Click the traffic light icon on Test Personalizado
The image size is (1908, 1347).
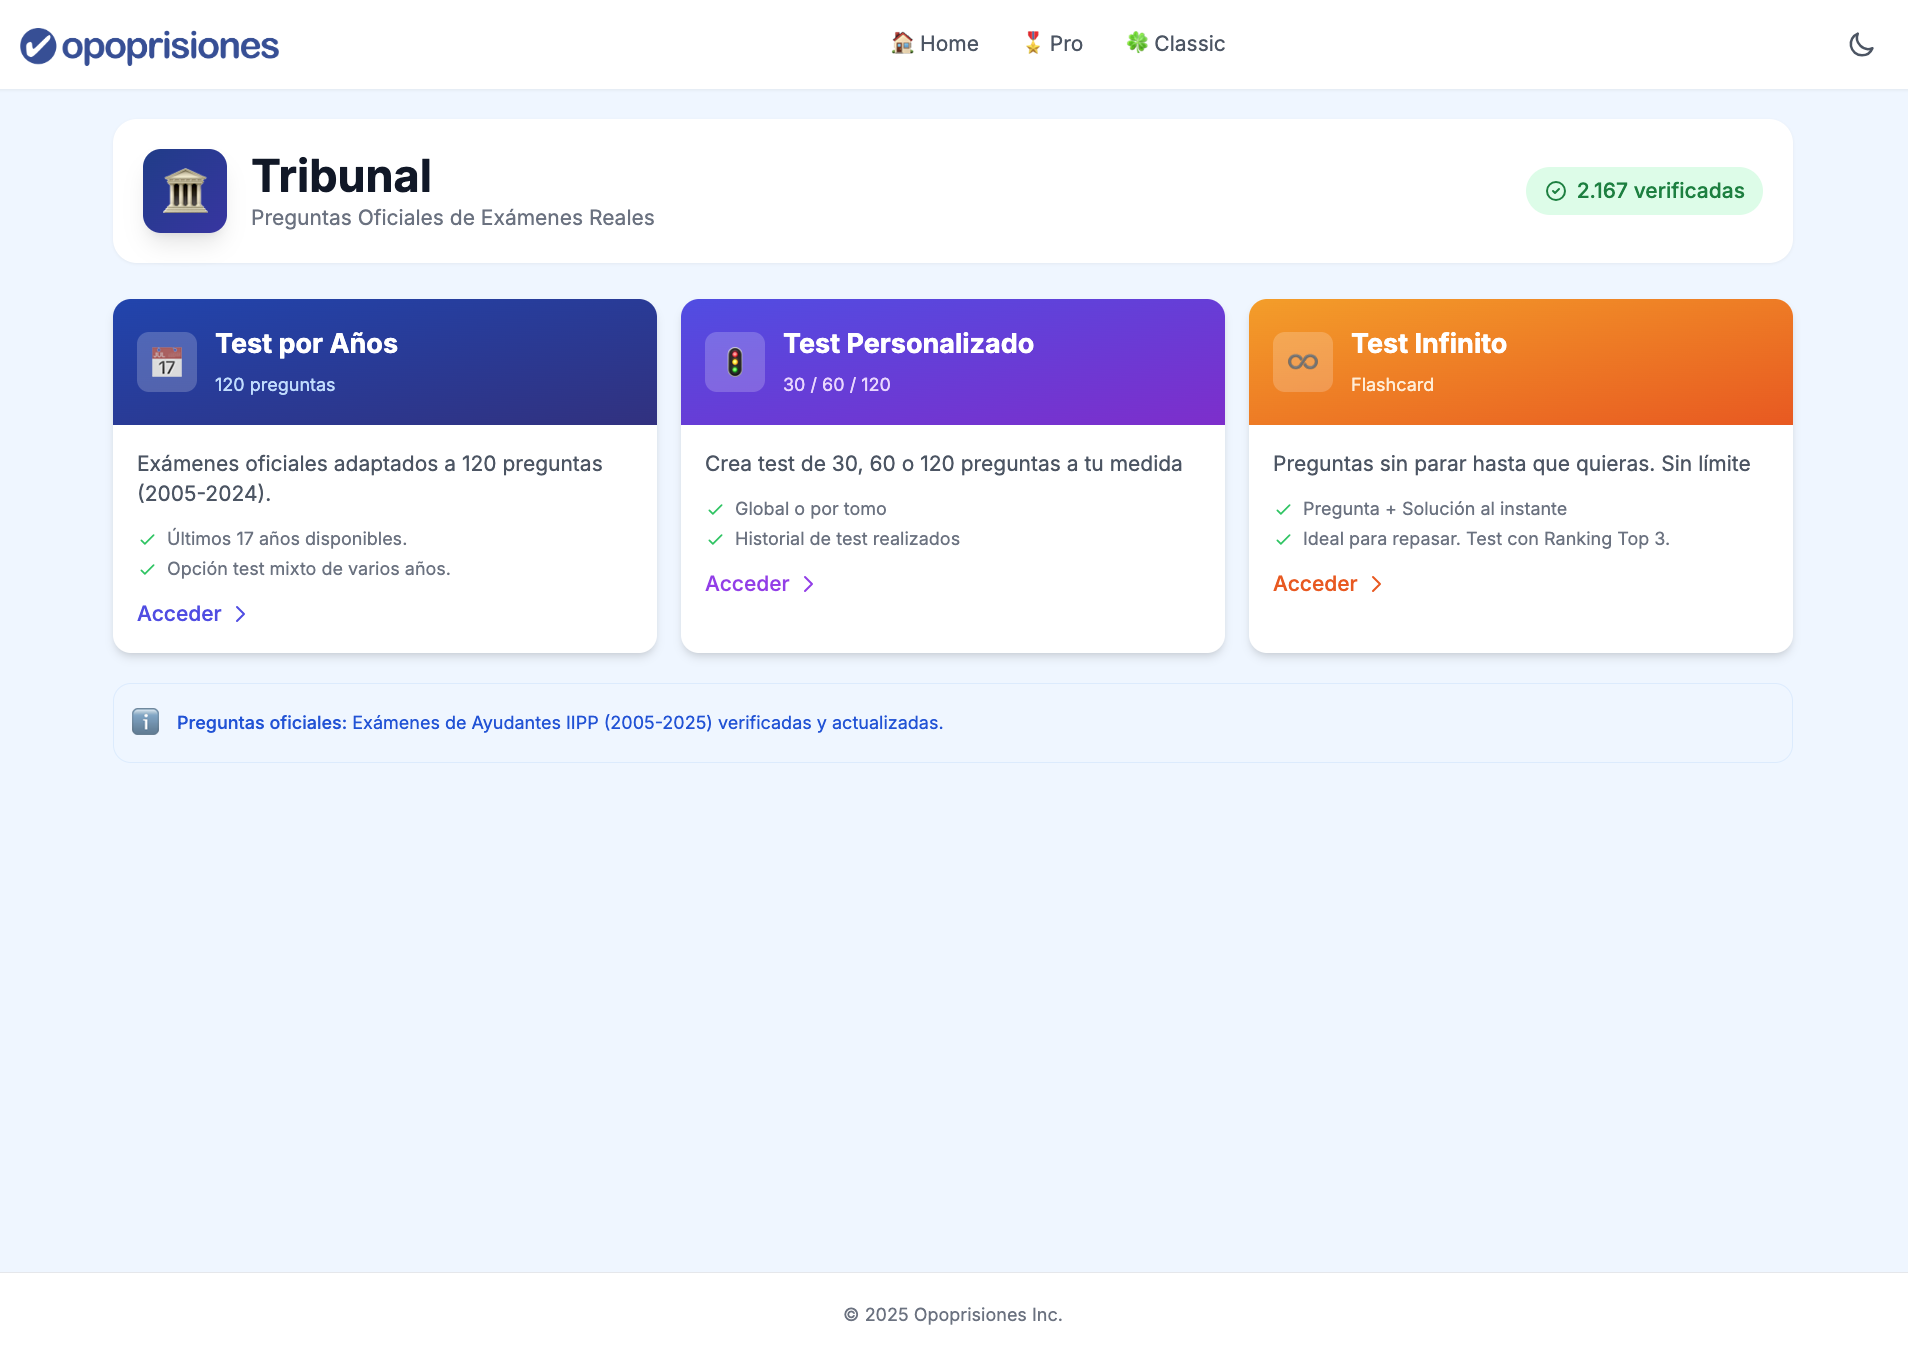[x=735, y=362]
